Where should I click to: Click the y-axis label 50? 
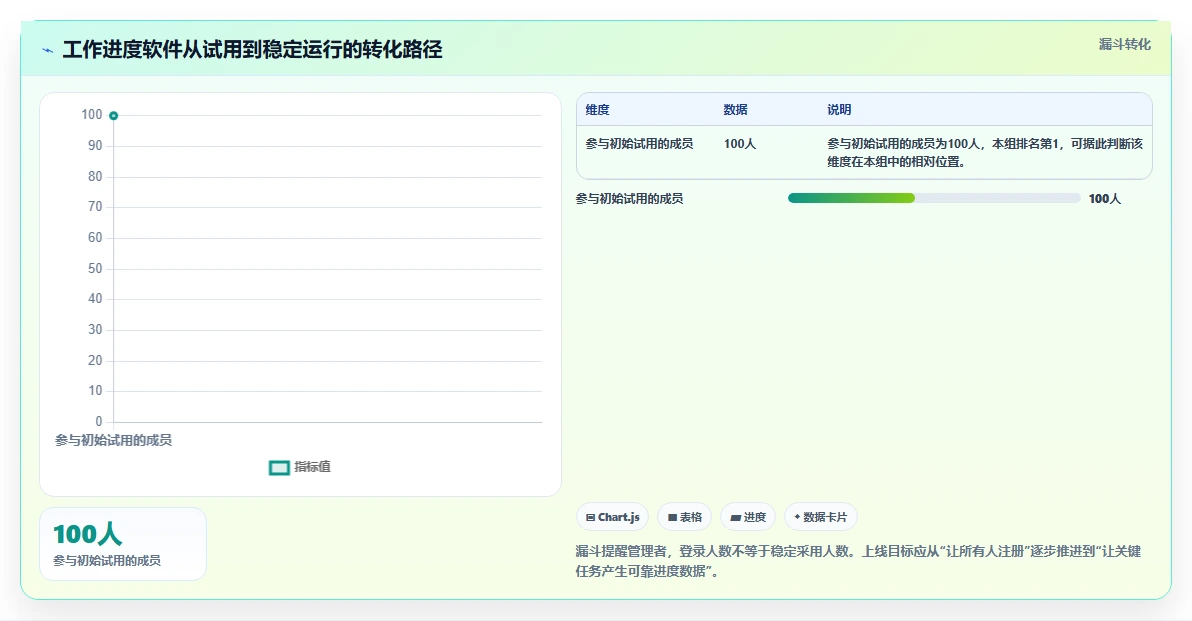95,268
